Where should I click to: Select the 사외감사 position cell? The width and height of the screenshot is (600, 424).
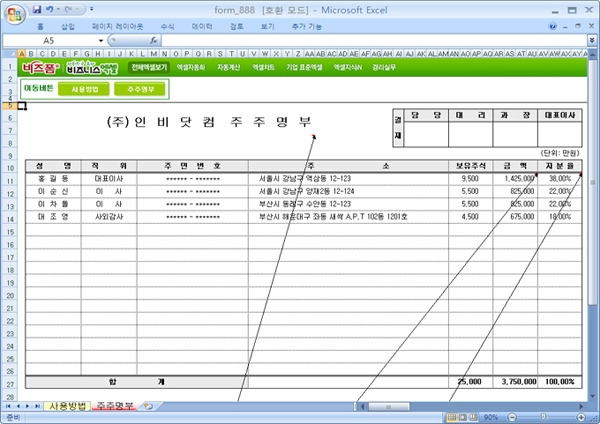pos(109,217)
